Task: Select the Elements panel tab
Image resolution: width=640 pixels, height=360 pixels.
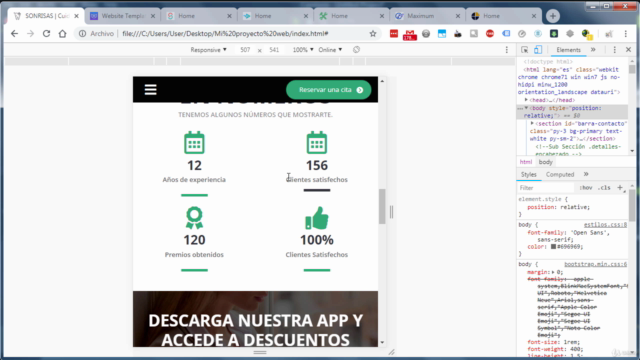Action: [x=568, y=50]
